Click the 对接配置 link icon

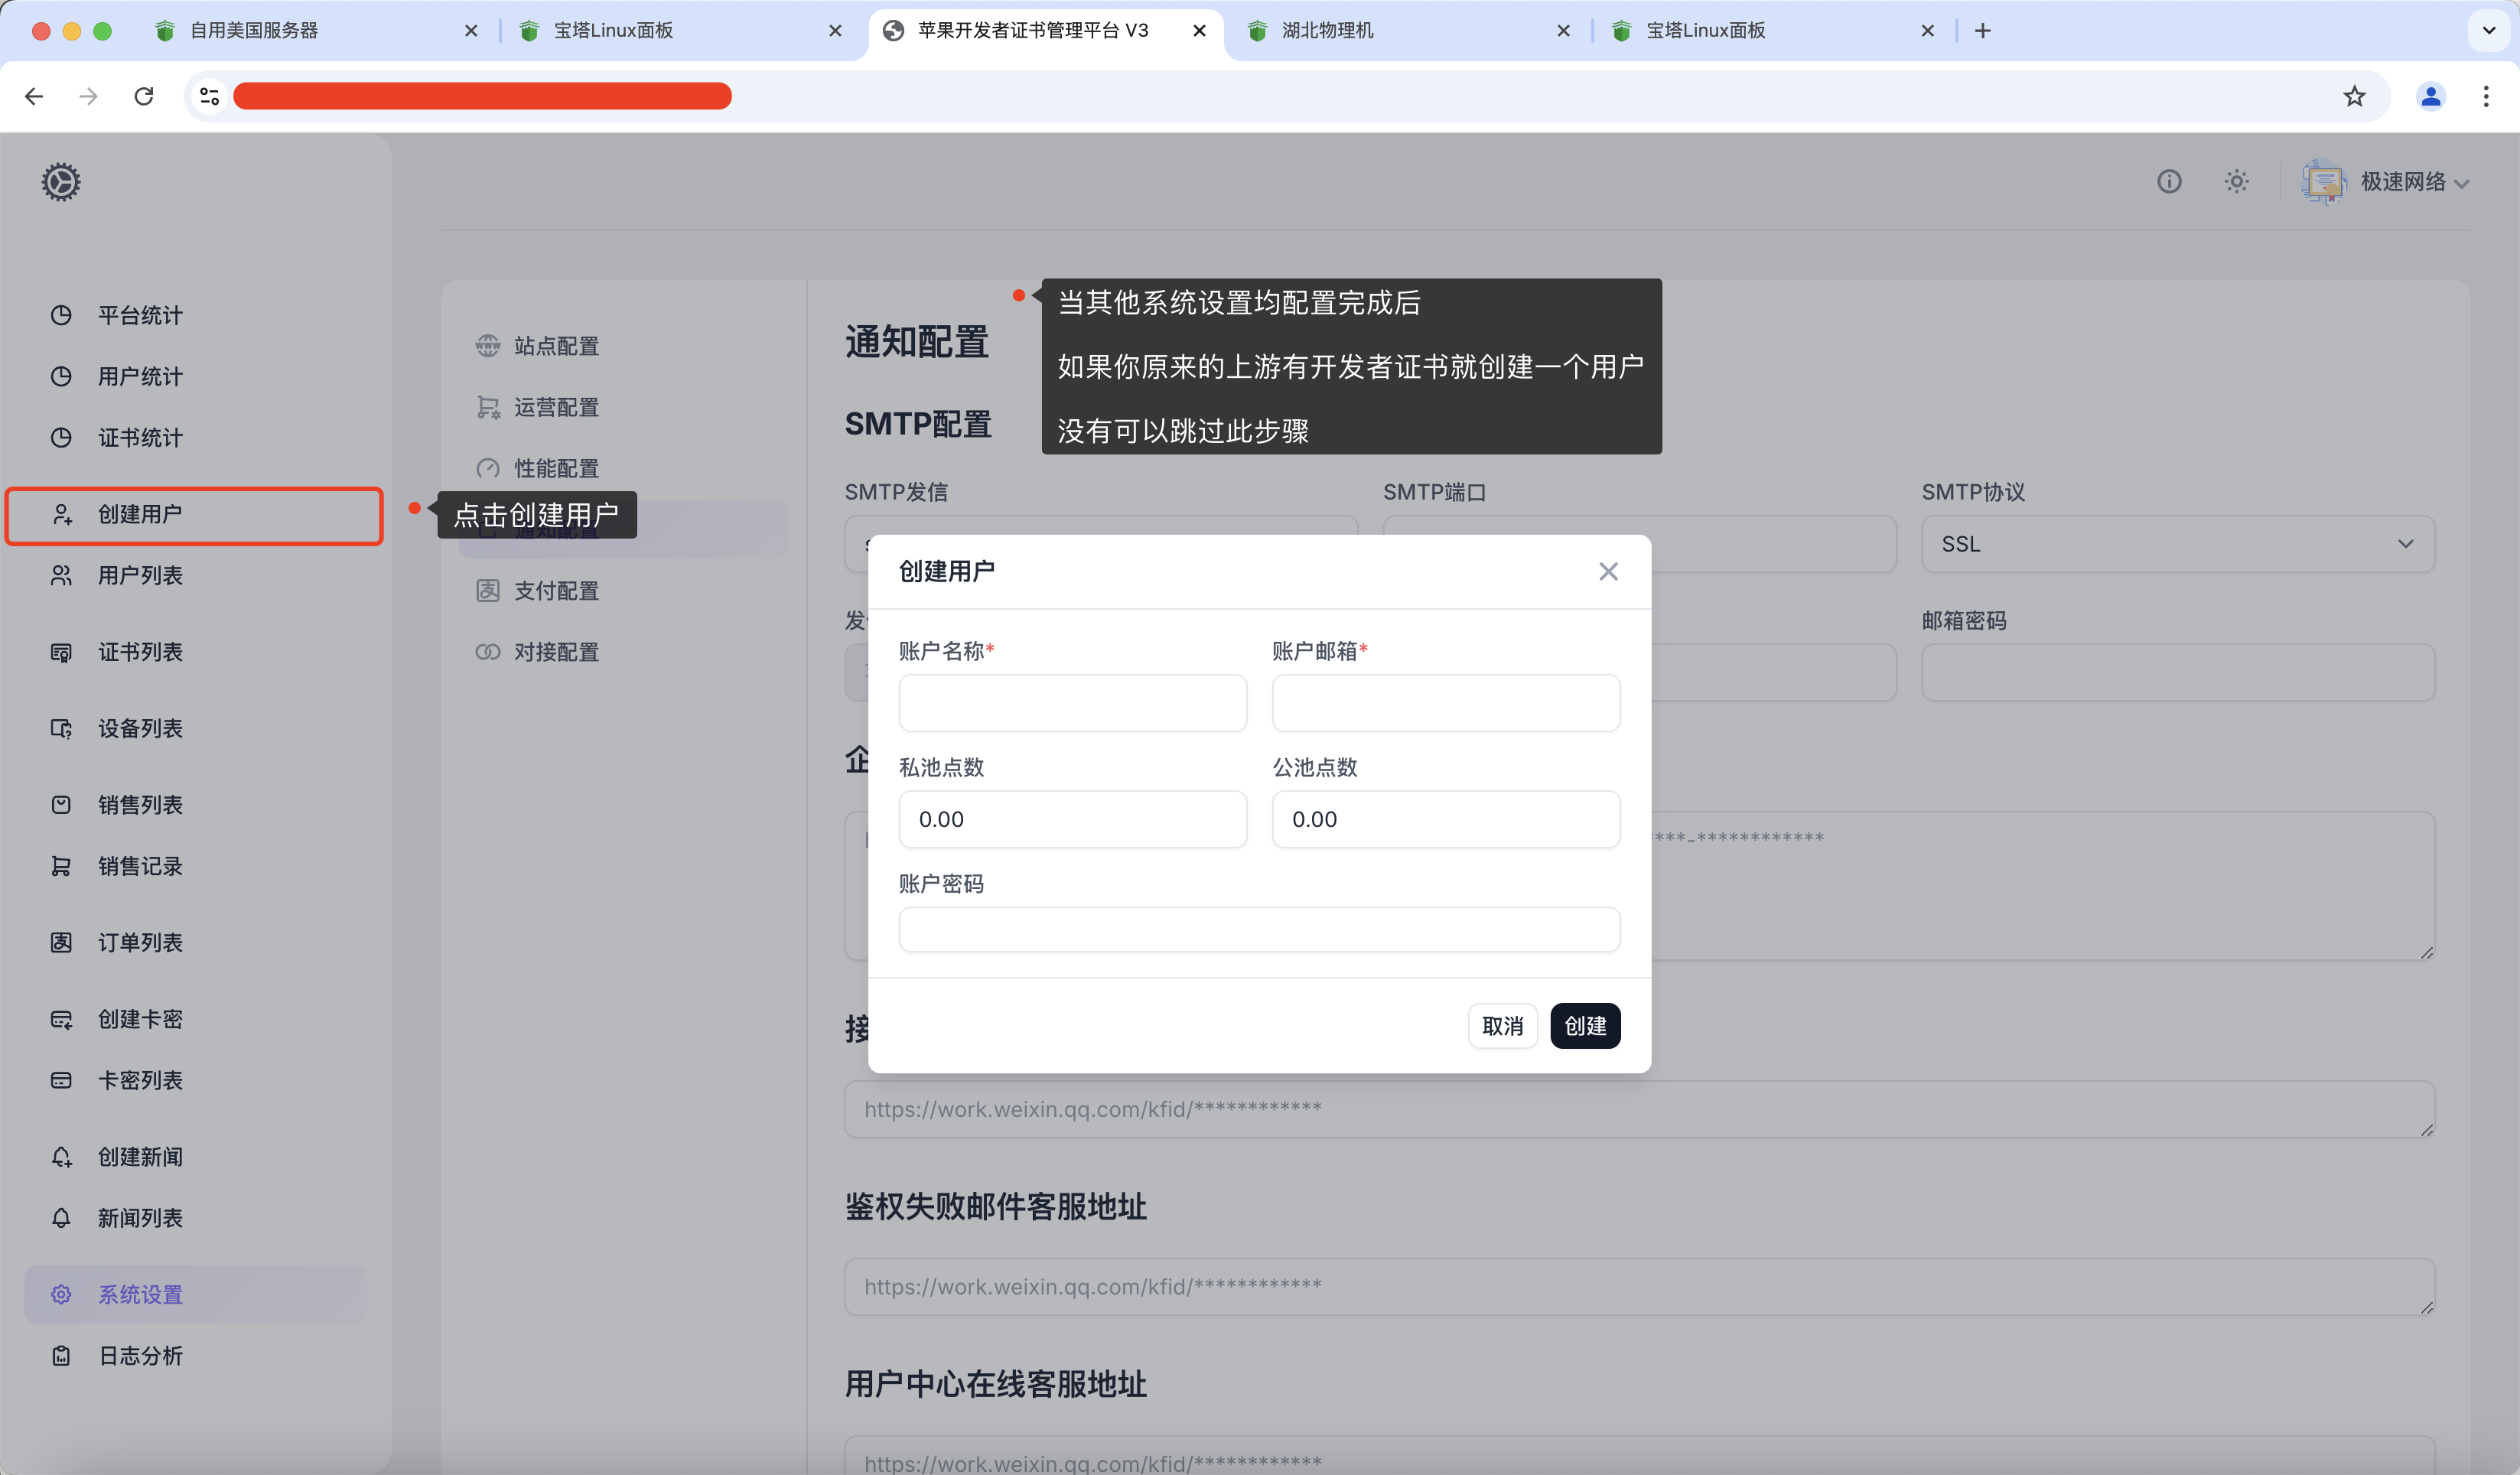pos(488,652)
